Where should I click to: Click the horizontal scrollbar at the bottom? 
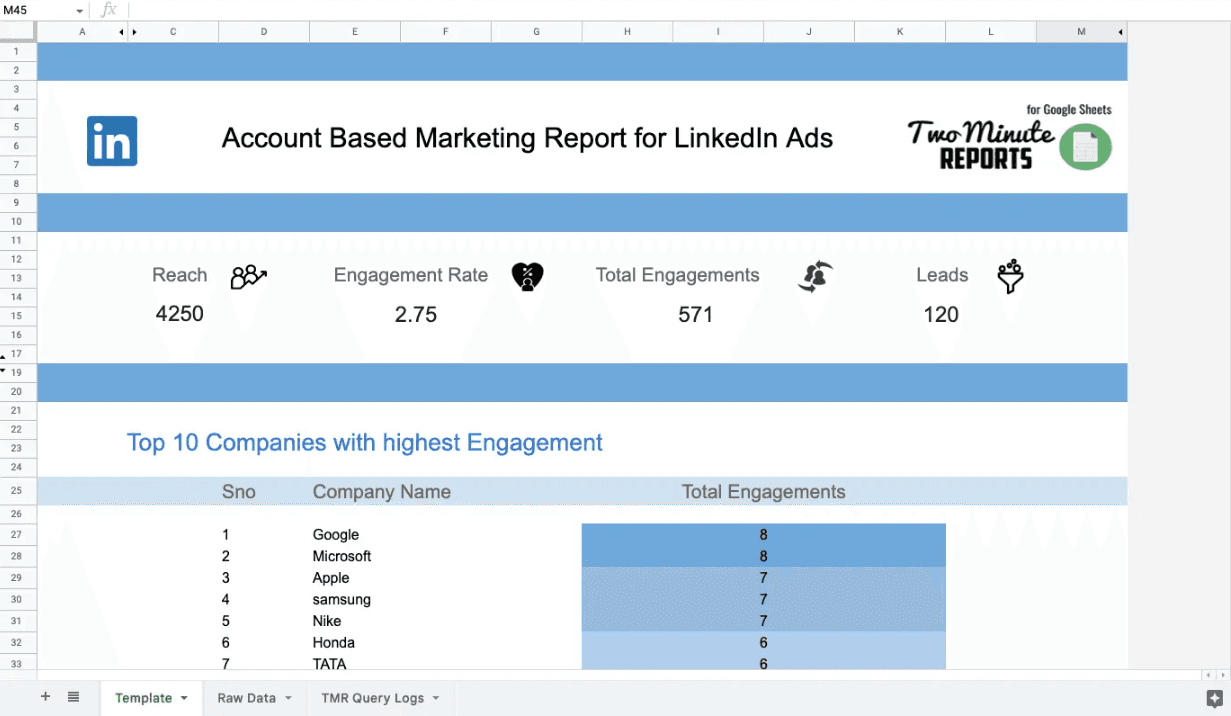pyautogui.click(x=600, y=676)
